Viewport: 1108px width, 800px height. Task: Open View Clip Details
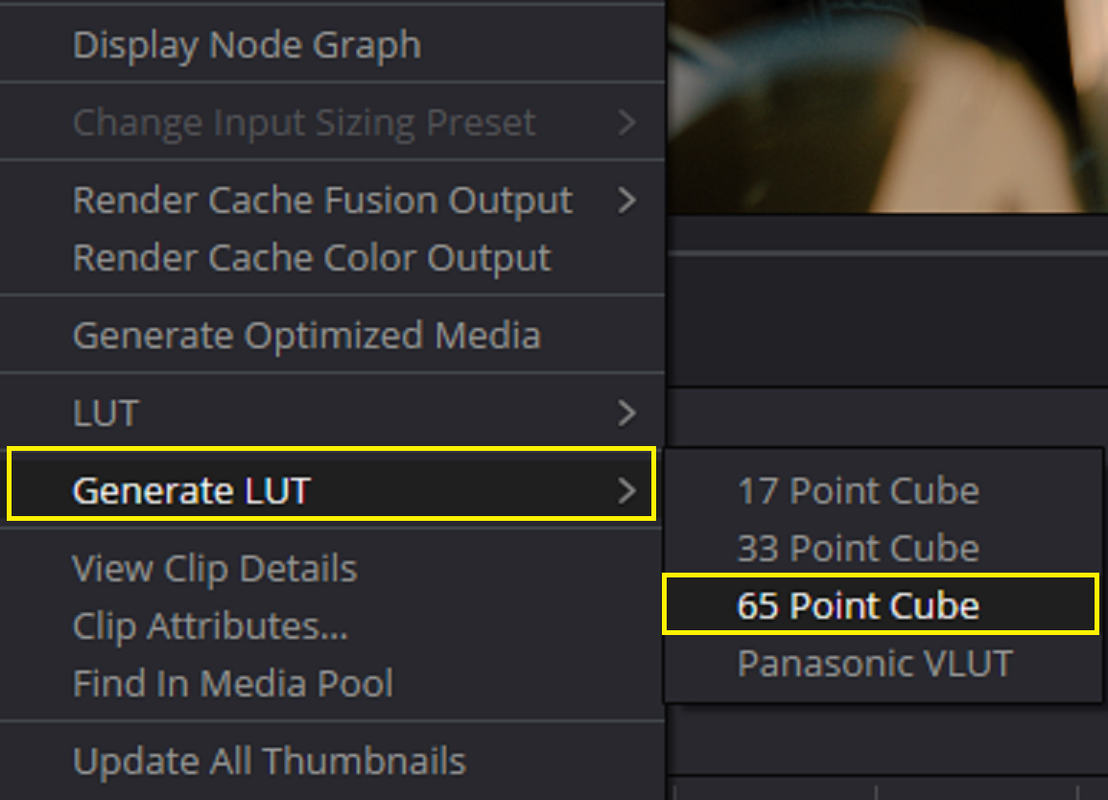click(332, 568)
